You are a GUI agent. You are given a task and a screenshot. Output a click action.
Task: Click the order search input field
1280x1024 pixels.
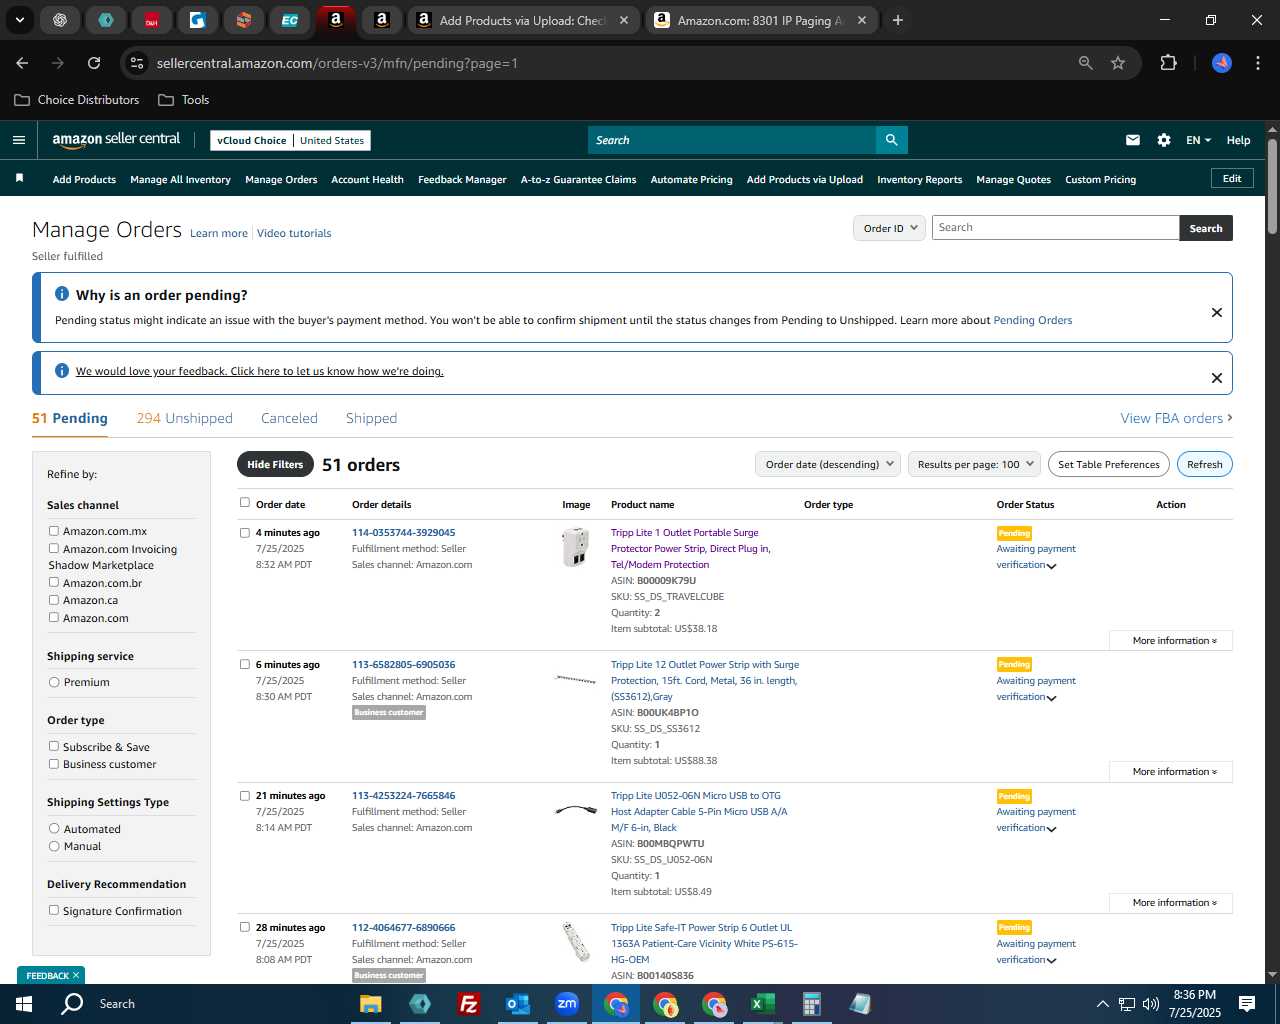pos(1055,228)
